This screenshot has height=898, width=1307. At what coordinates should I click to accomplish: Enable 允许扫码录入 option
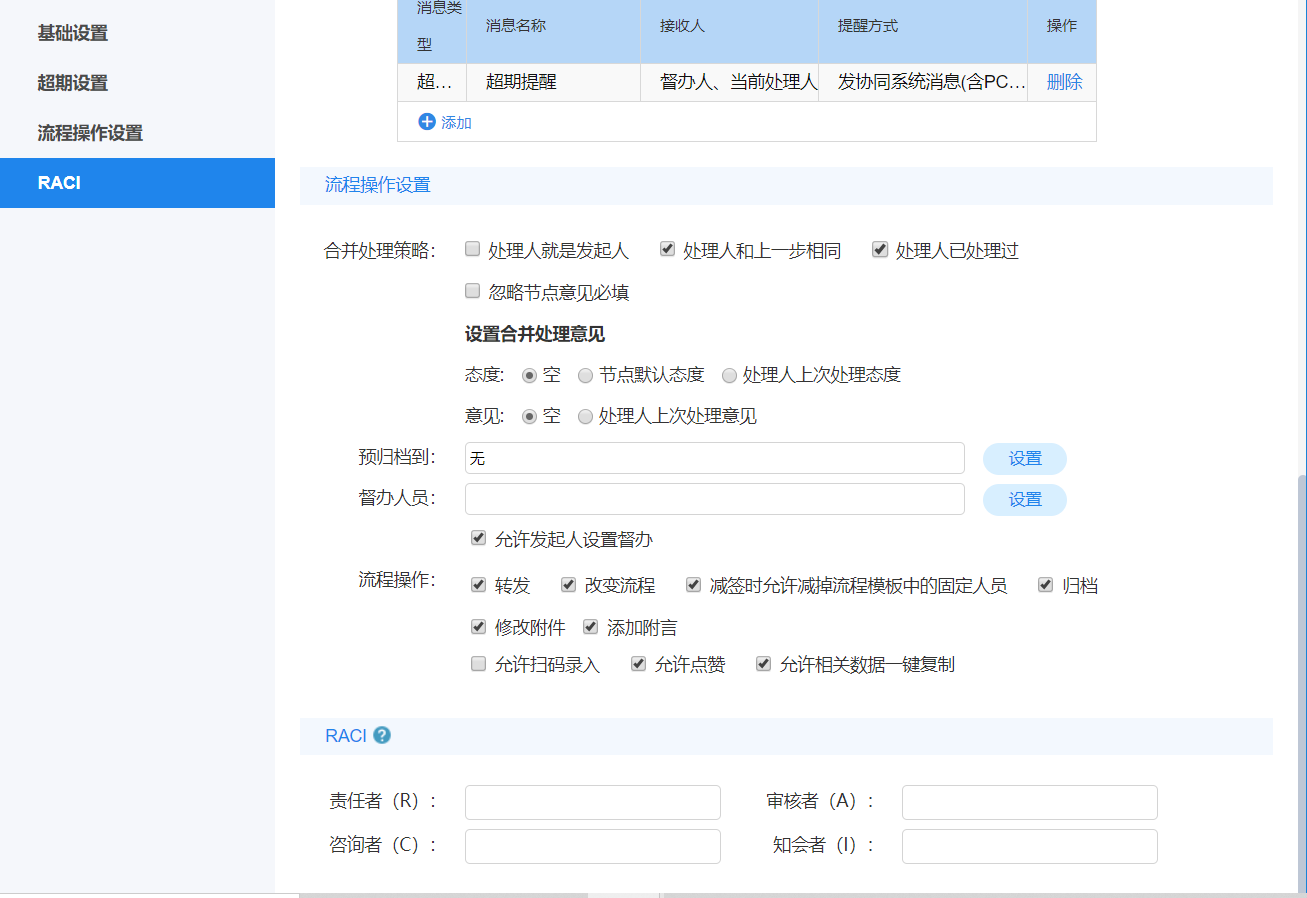[x=478, y=663]
